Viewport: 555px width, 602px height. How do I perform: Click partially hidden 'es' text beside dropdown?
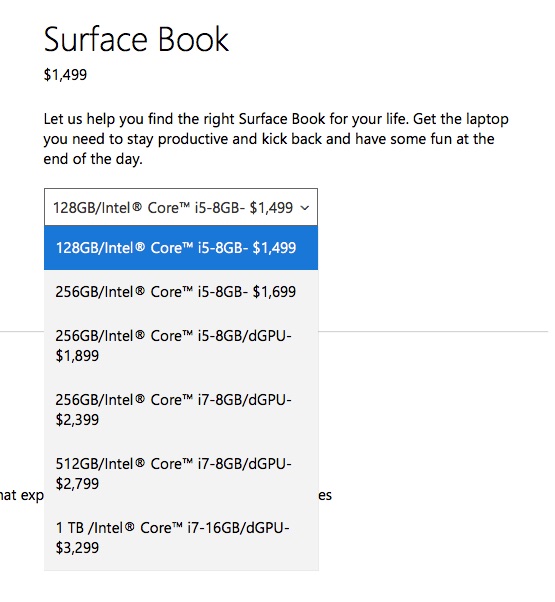(x=325, y=496)
